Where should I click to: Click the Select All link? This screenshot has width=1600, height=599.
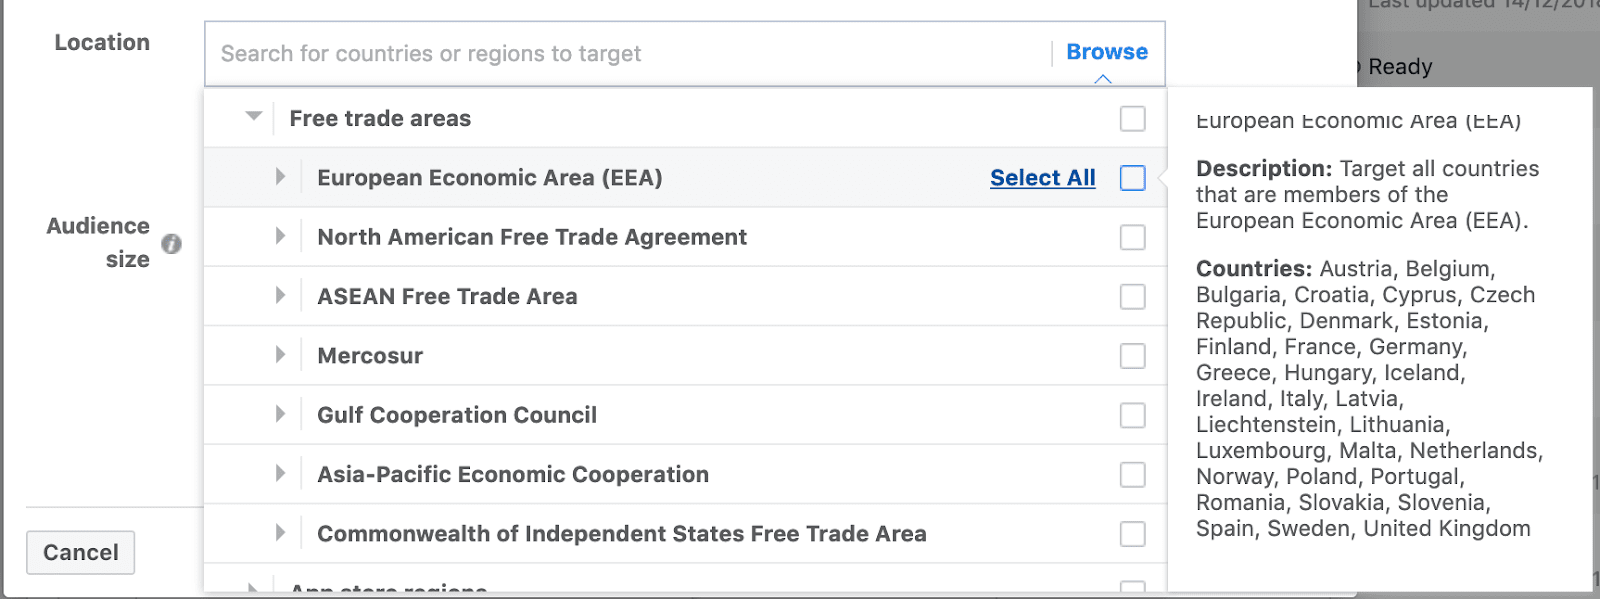[x=1043, y=178]
